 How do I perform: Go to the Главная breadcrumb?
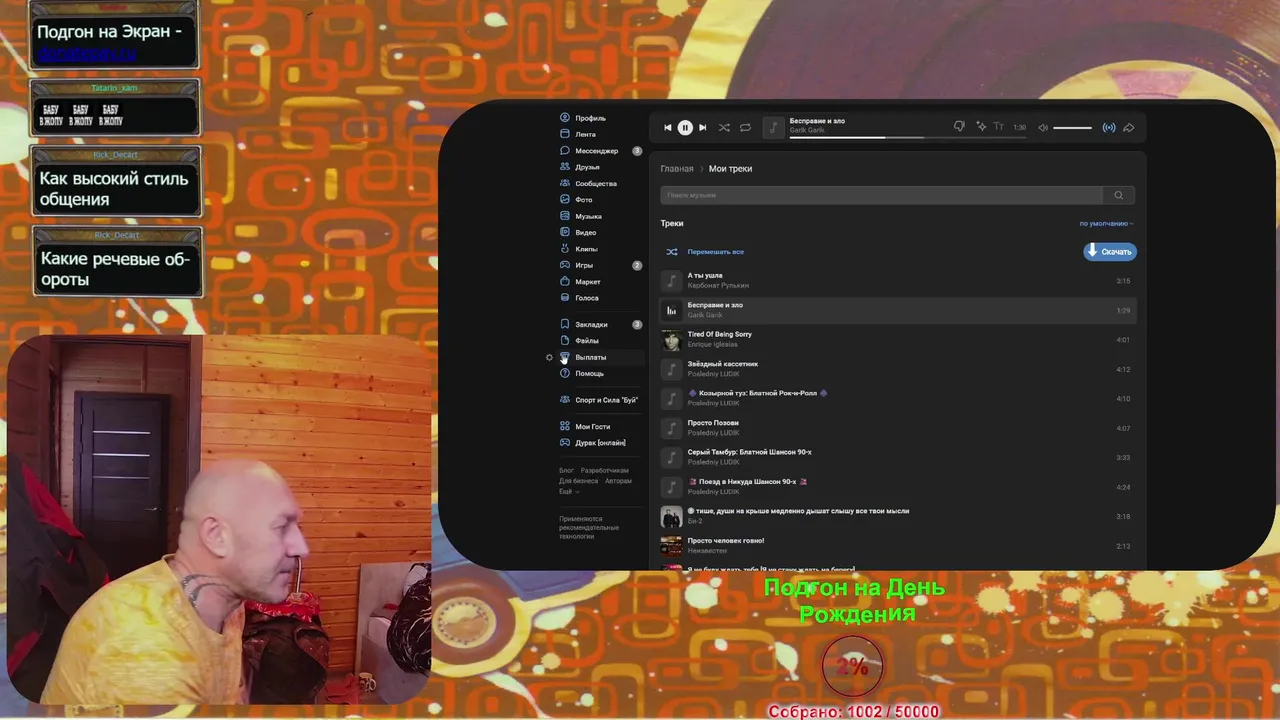pyautogui.click(x=677, y=169)
